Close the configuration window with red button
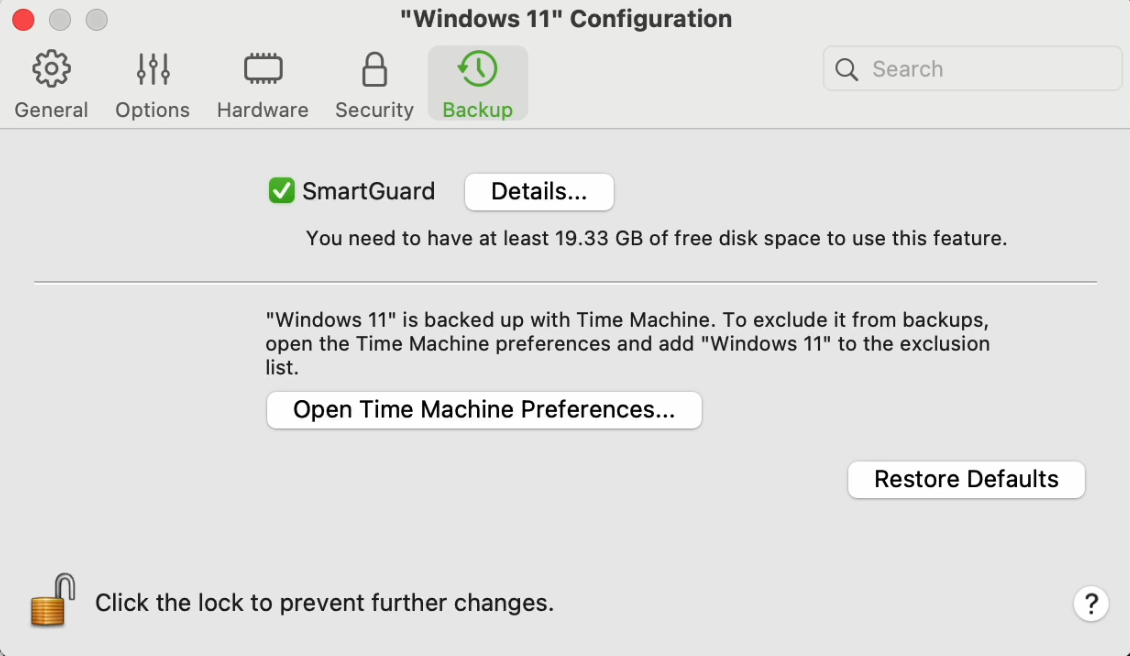Image resolution: width=1130 pixels, height=656 pixels. tap(22, 19)
